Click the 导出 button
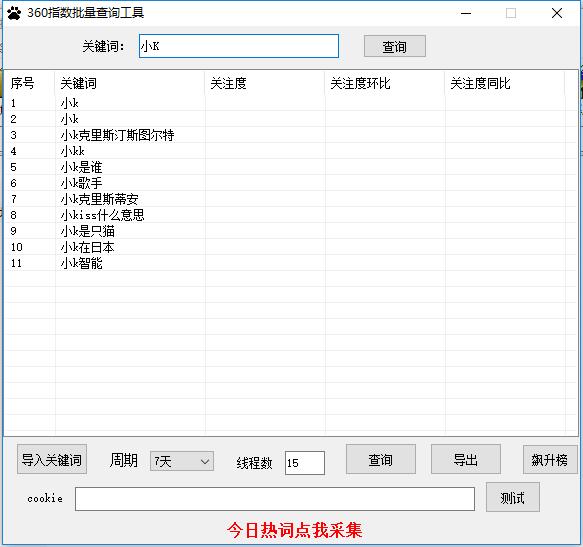Viewport: 583px width, 547px height. click(466, 459)
